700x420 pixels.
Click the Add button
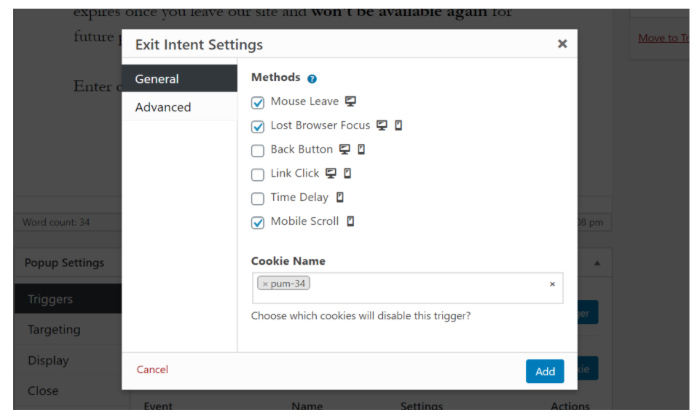tap(545, 371)
